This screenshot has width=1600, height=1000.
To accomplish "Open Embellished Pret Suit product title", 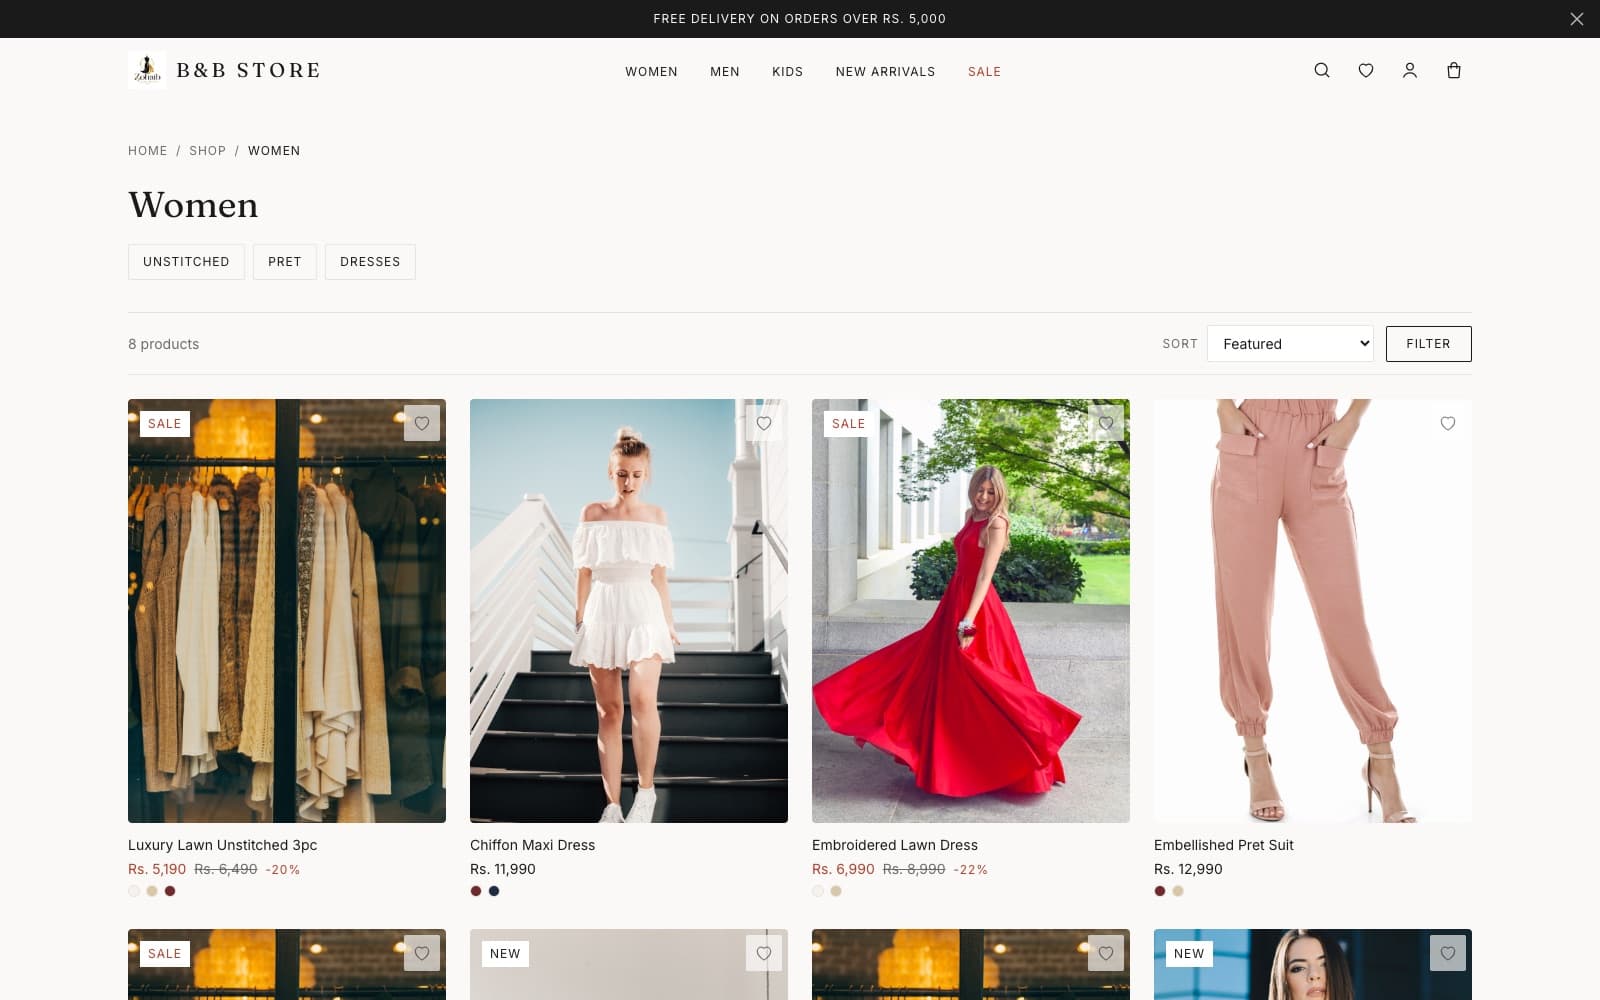I will (1223, 845).
